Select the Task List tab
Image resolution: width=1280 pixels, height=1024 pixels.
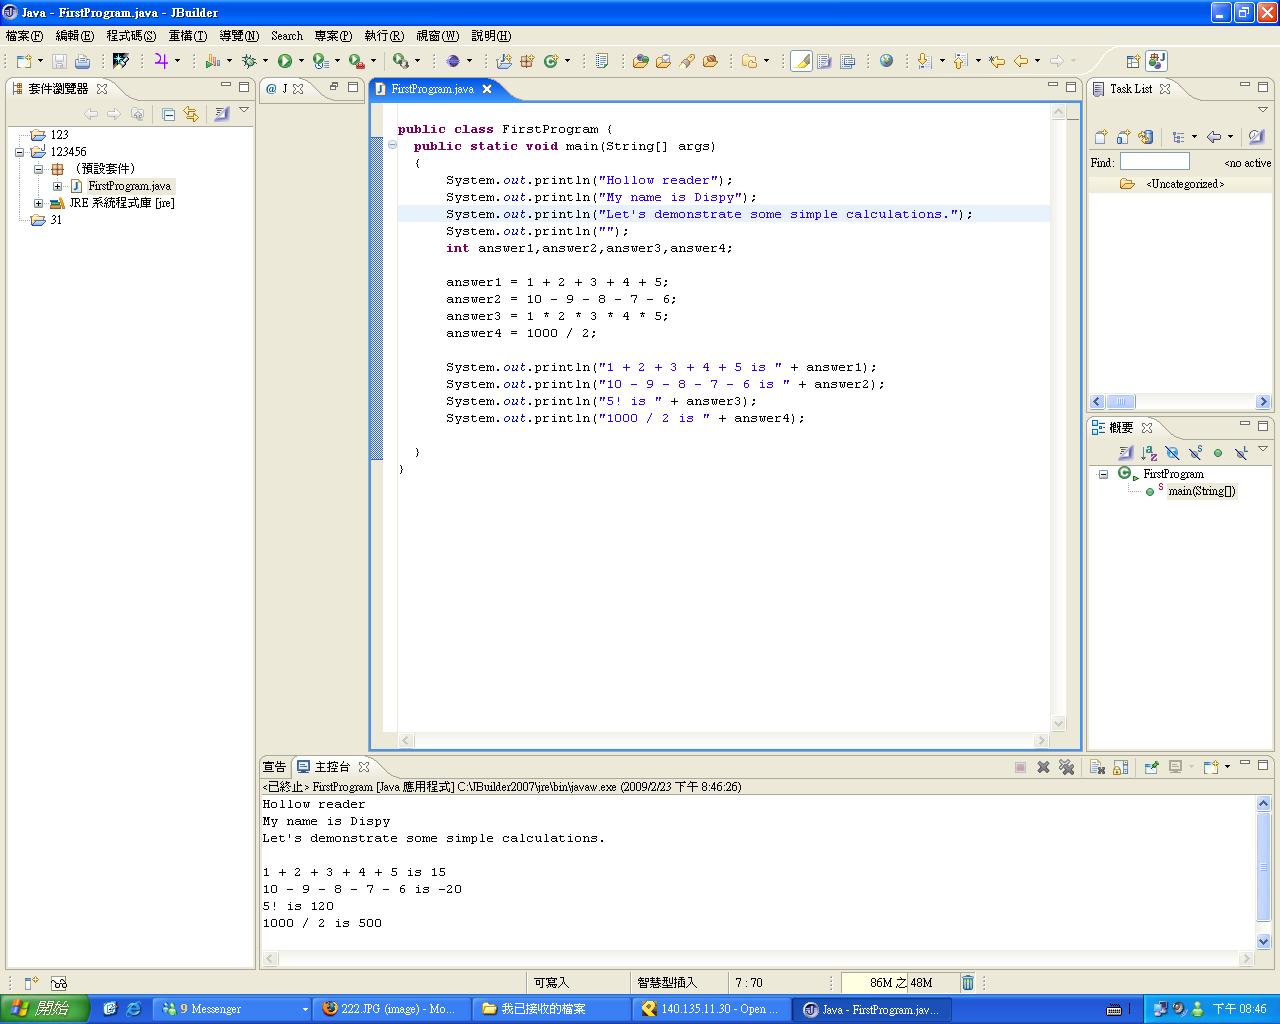(1130, 89)
